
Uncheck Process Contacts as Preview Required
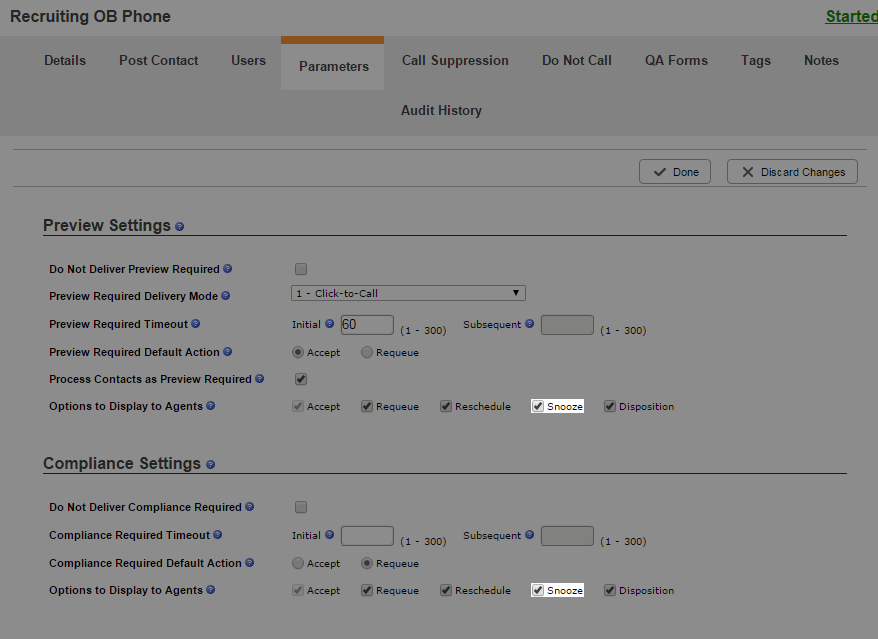tap(301, 379)
